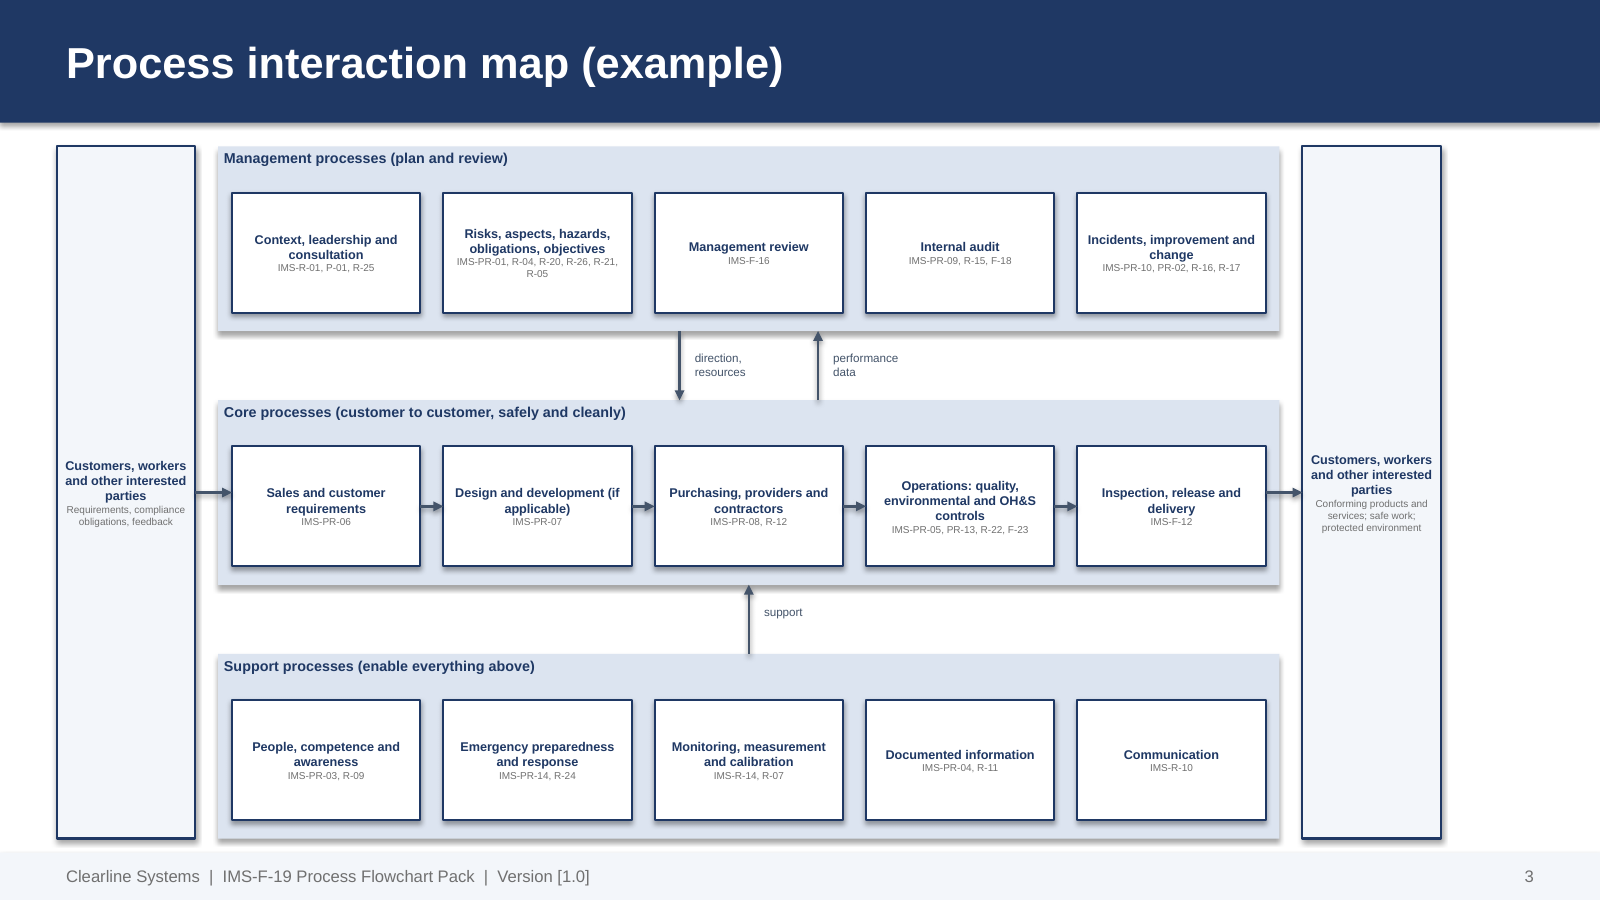The width and height of the screenshot is (1600, 900).
Task: Select the Requirements, compliance obligations, feedback panel
Action: tap(126, 492)
